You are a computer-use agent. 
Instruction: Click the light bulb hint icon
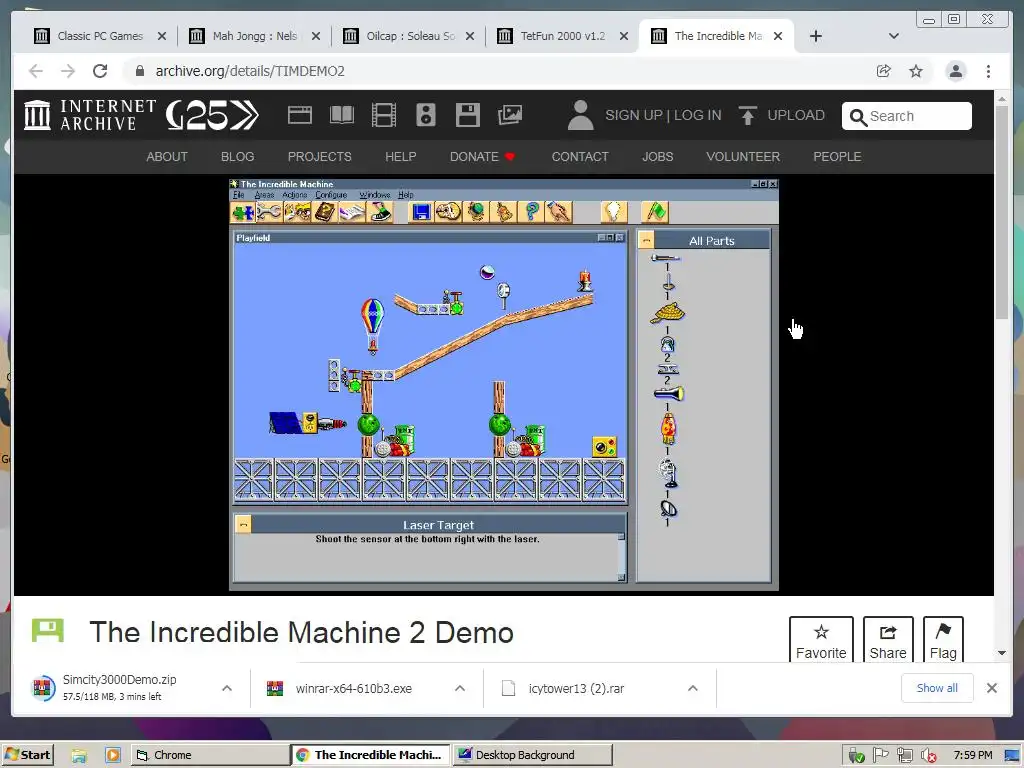pos(613,212)
